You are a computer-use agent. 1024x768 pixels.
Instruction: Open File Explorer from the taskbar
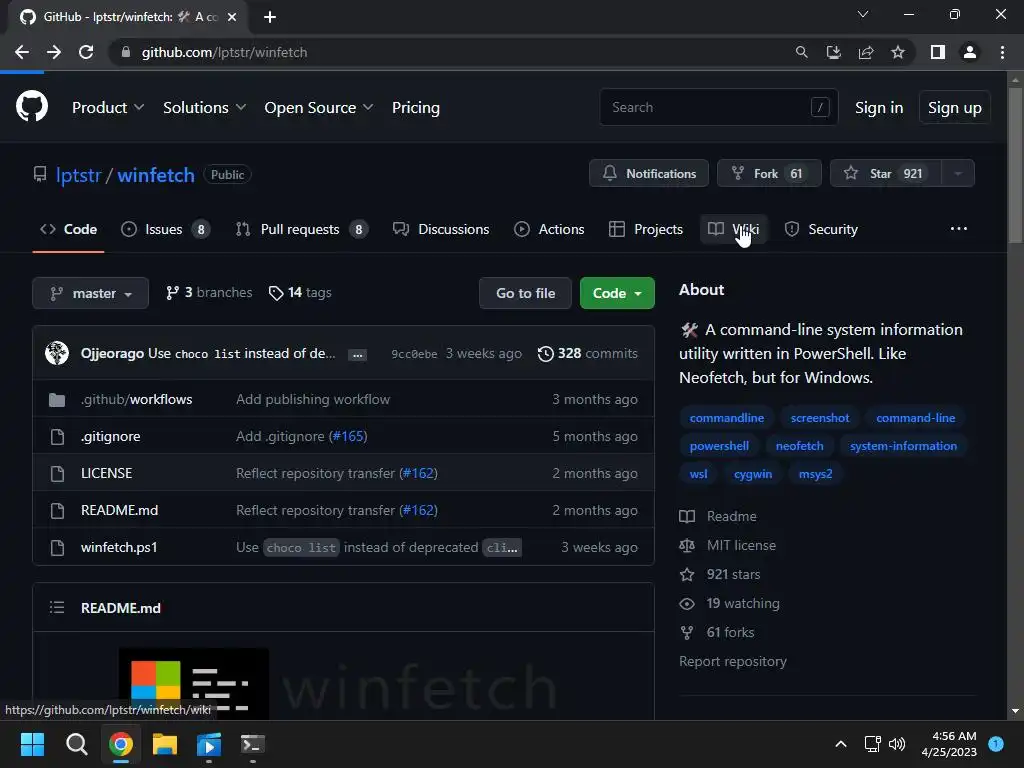coord(165,744)
